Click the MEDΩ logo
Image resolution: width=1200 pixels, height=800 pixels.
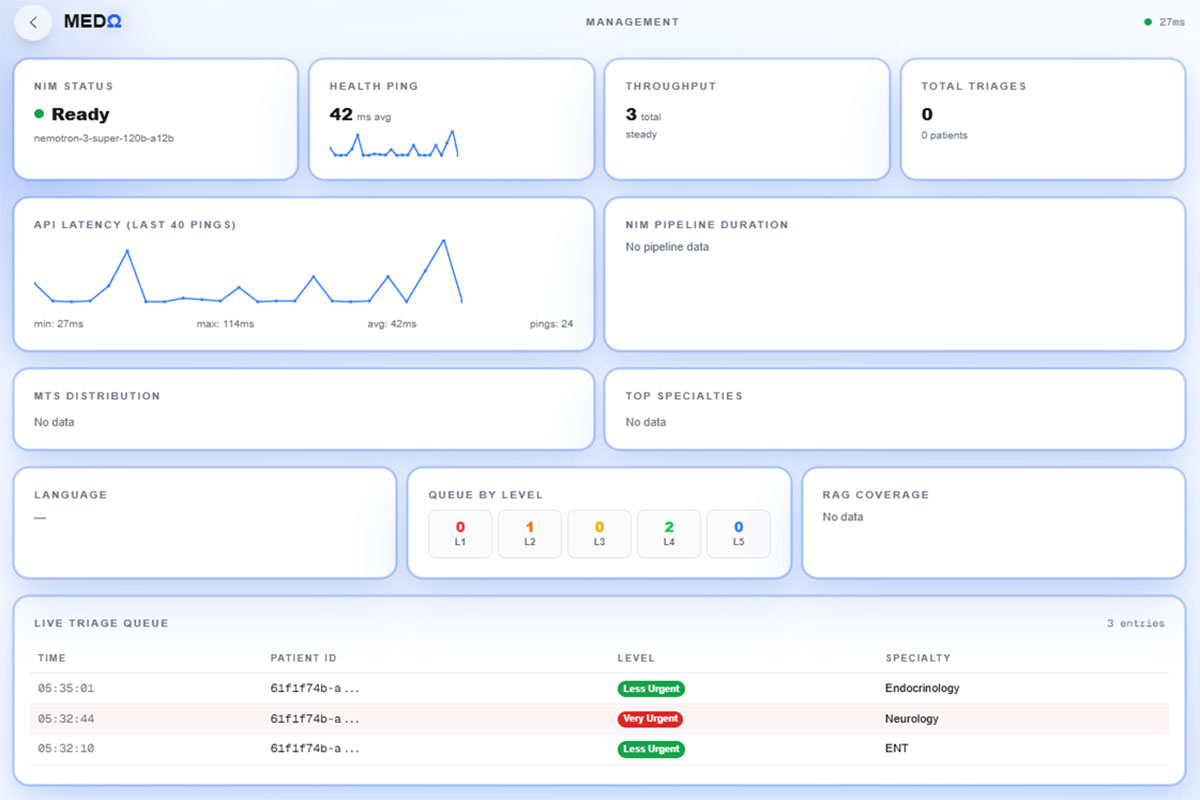click(92, 22)
